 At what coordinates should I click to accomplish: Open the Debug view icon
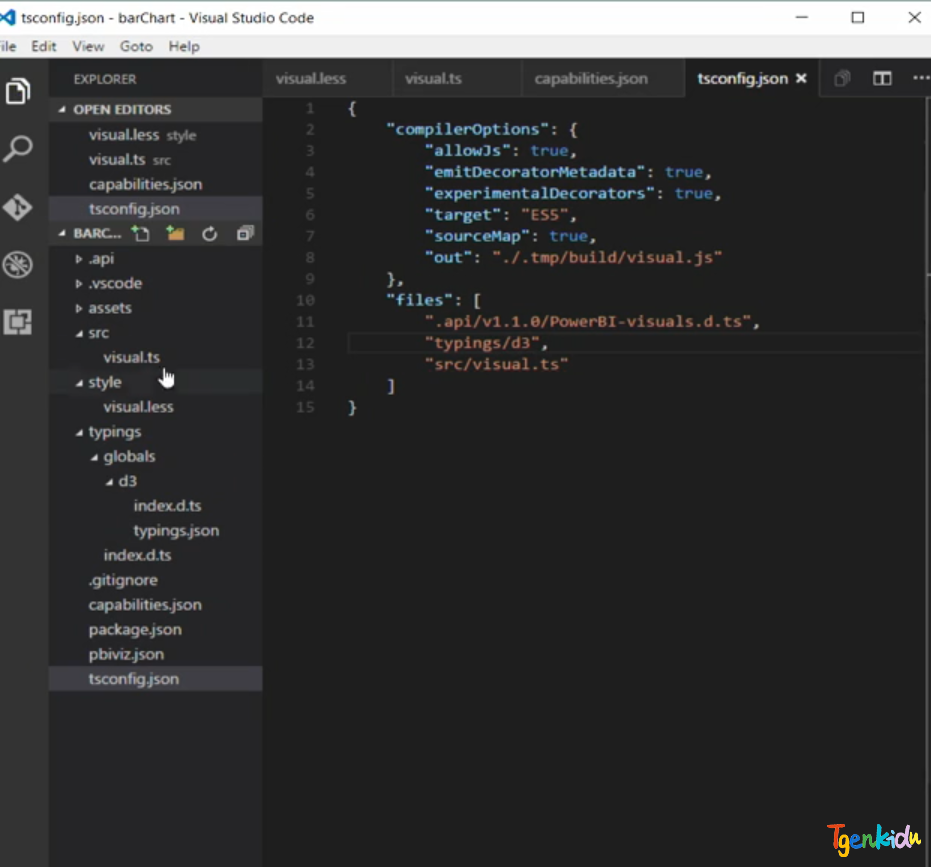point(18,265)
